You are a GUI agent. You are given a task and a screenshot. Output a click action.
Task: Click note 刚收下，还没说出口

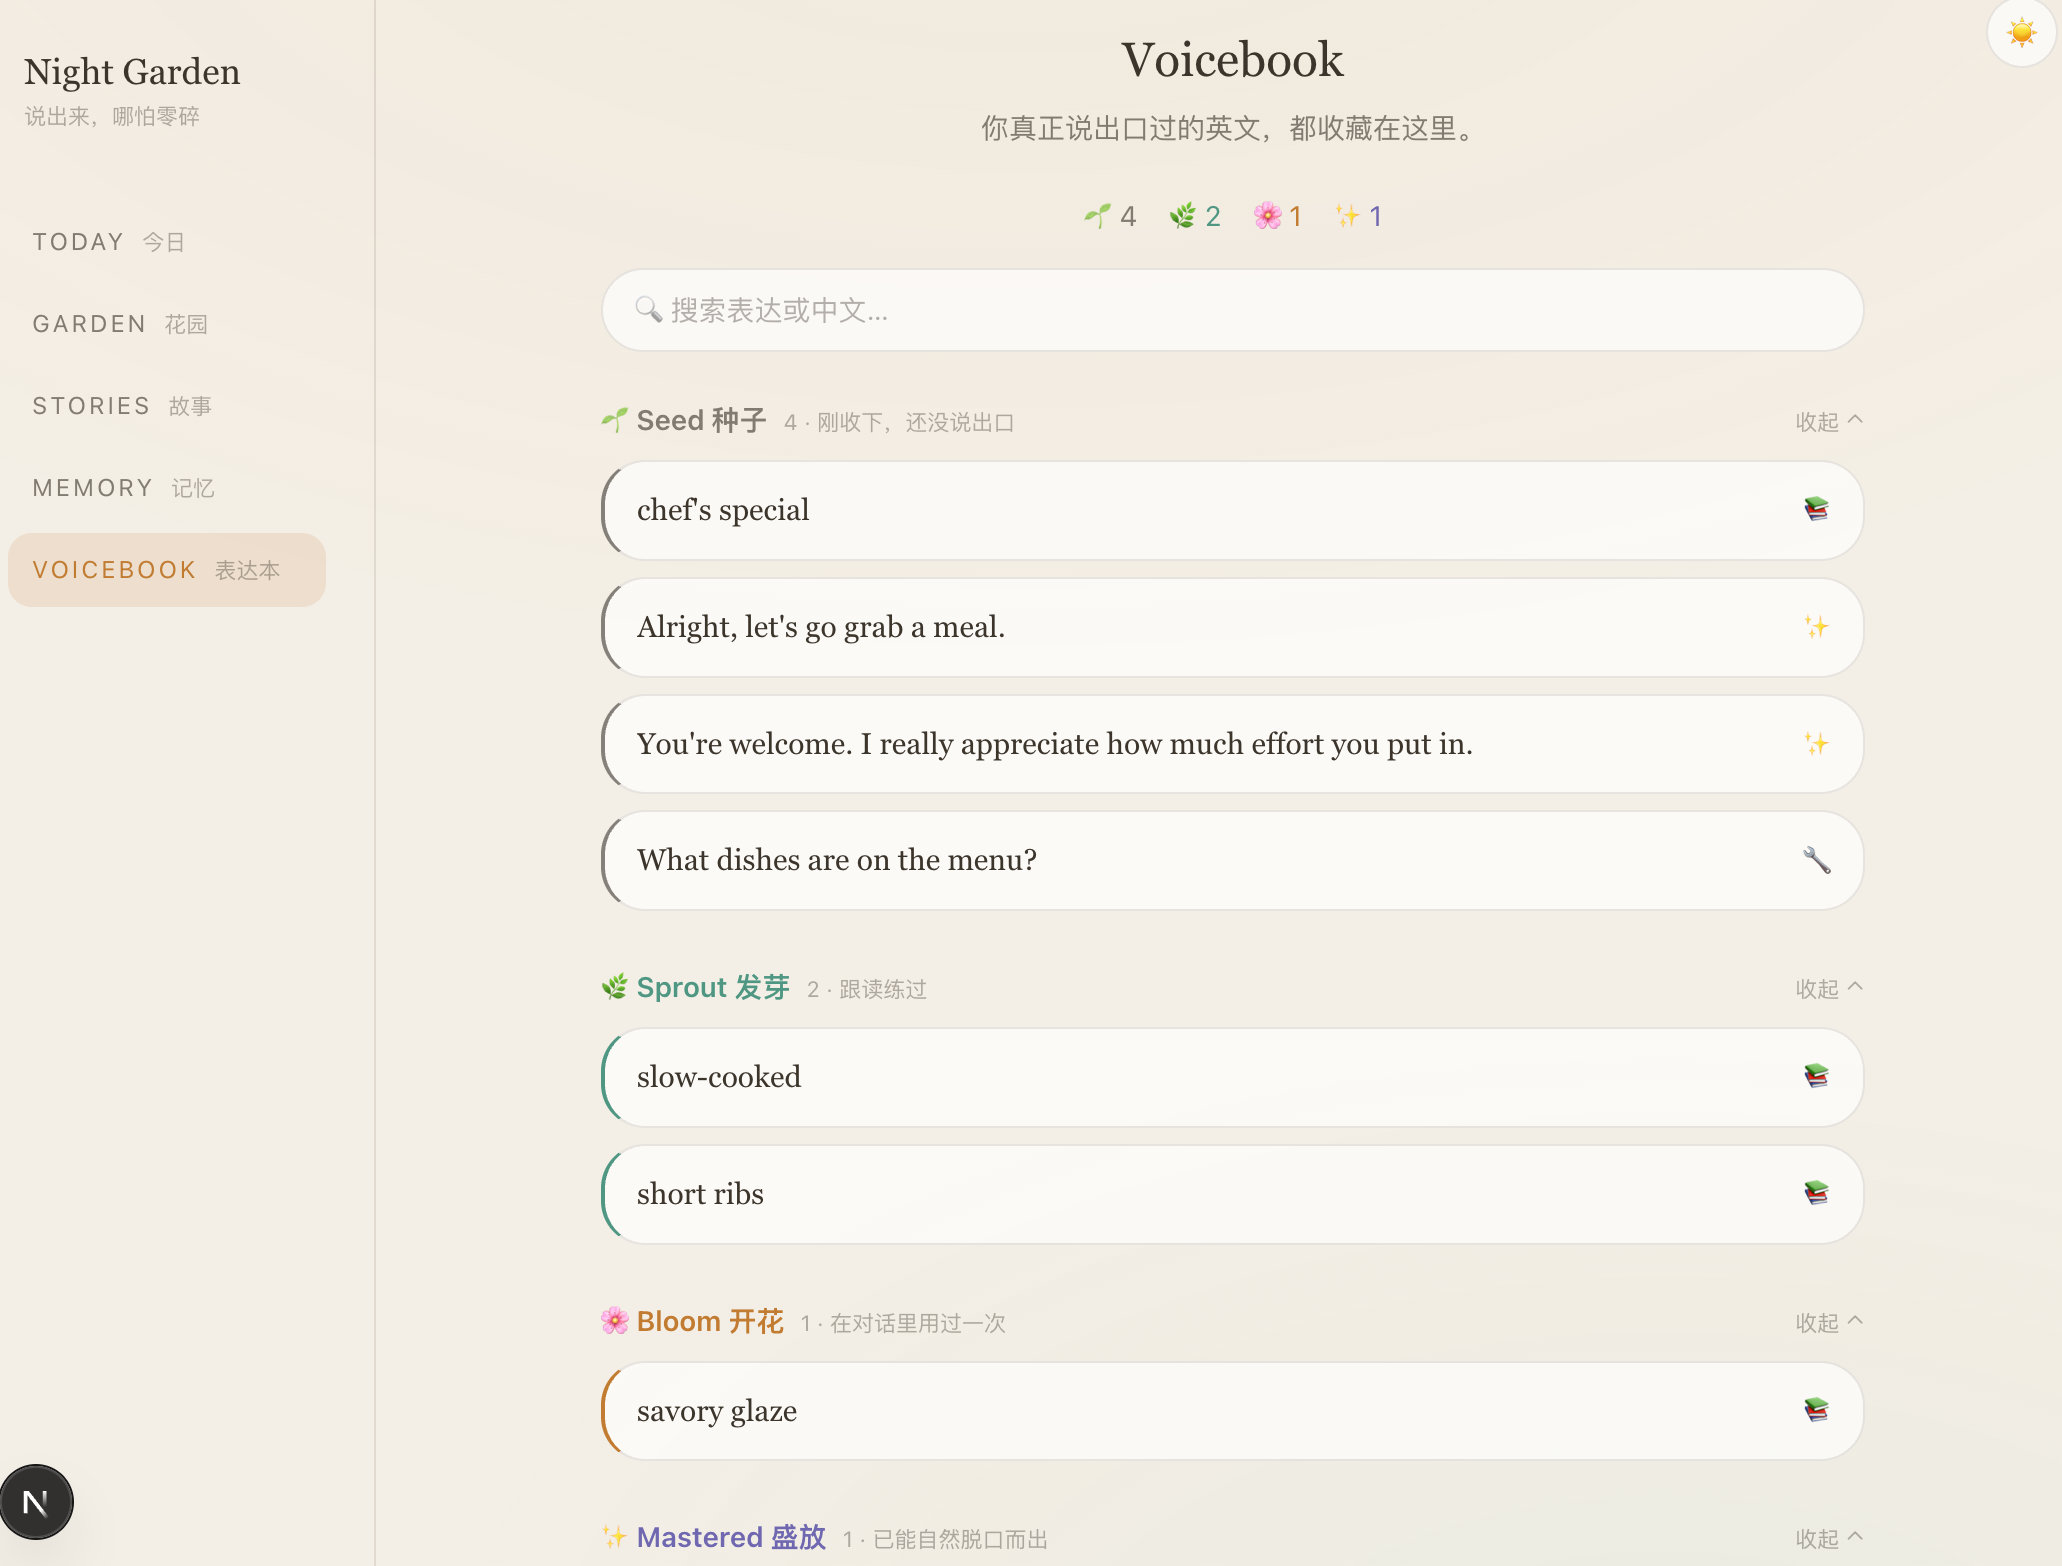[916, 423]
